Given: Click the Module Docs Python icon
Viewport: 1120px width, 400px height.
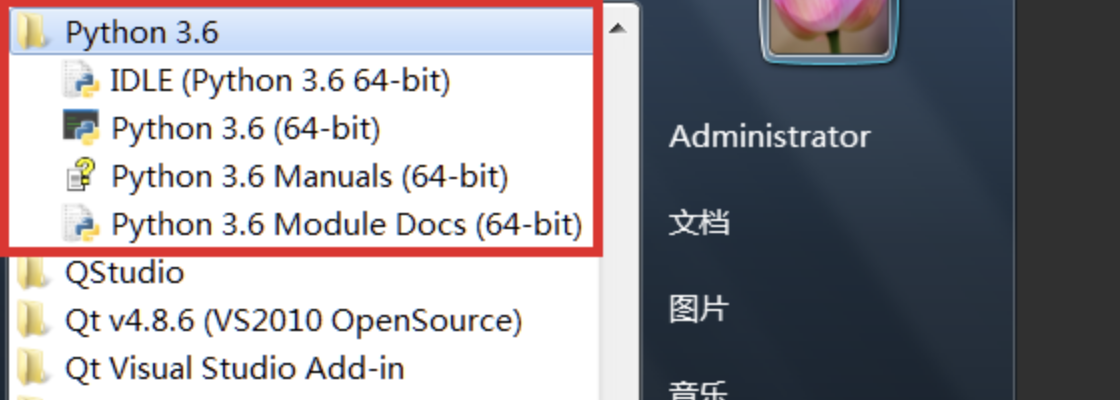Looking at the screenshot, I should click(80, 224).
